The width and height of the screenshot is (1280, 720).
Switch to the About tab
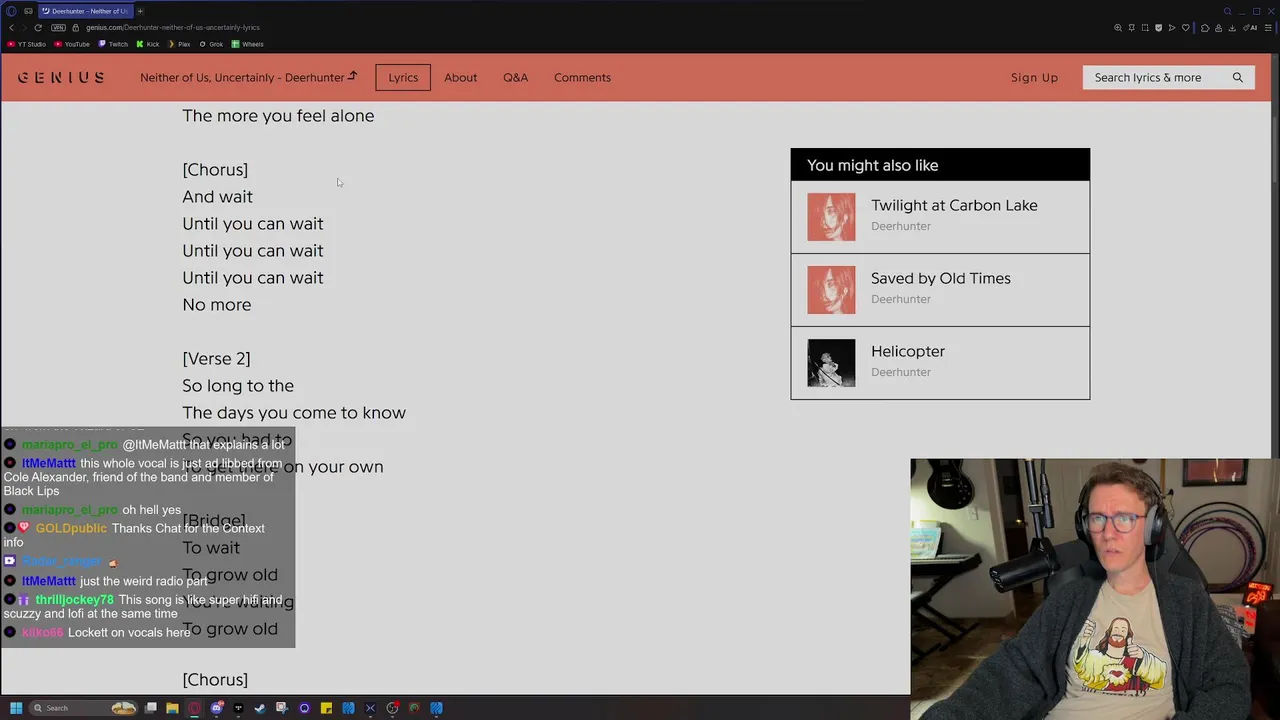click(x=460, y=77)
